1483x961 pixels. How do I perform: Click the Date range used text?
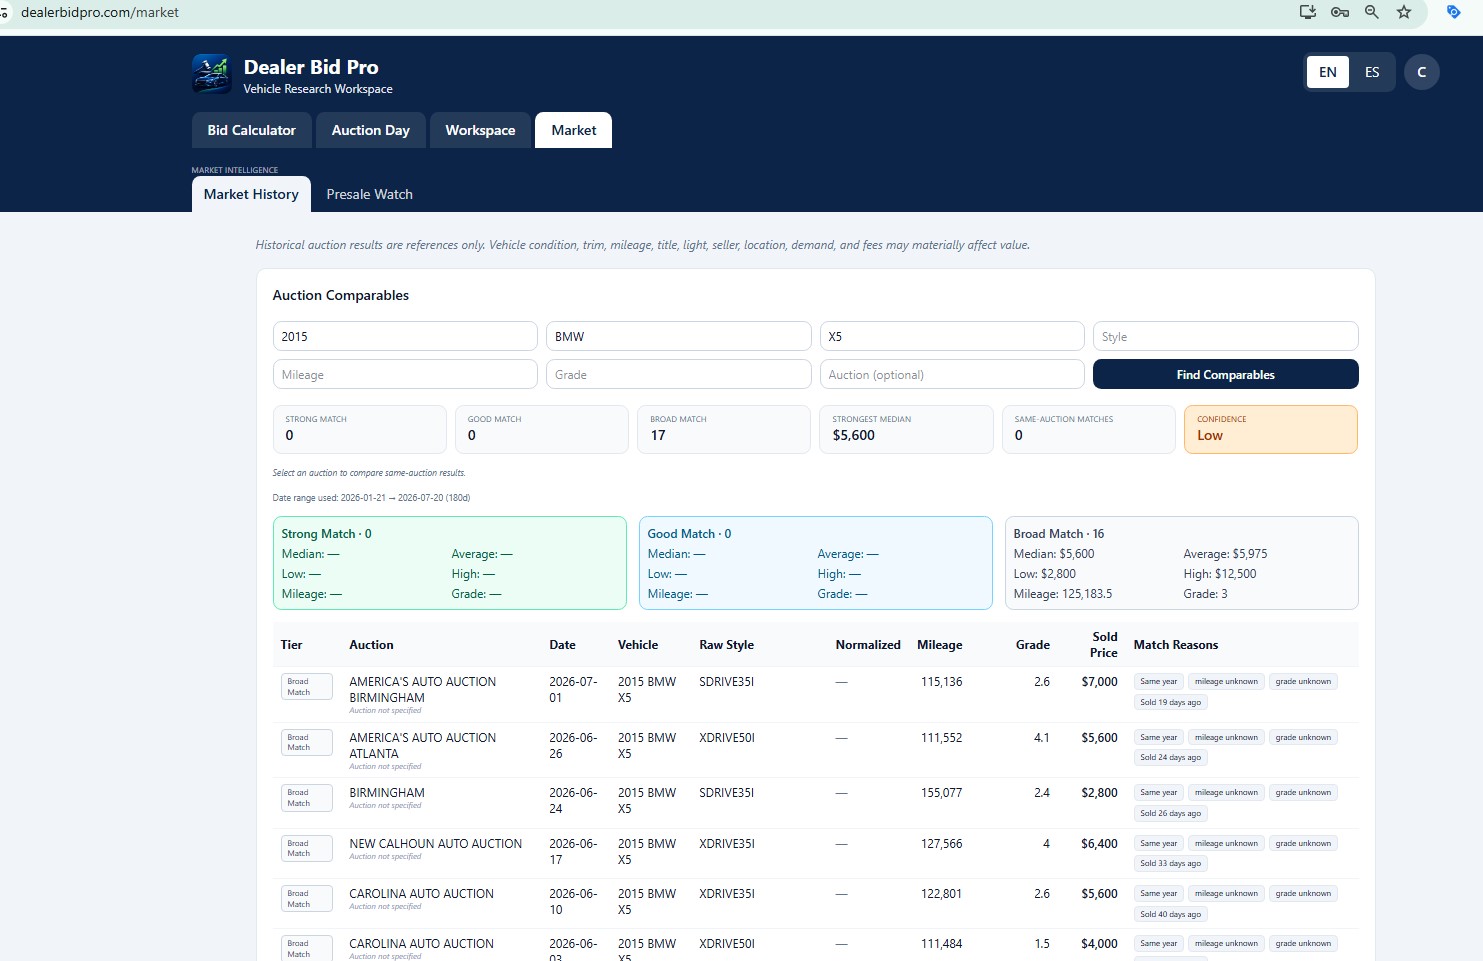[371, 497]
